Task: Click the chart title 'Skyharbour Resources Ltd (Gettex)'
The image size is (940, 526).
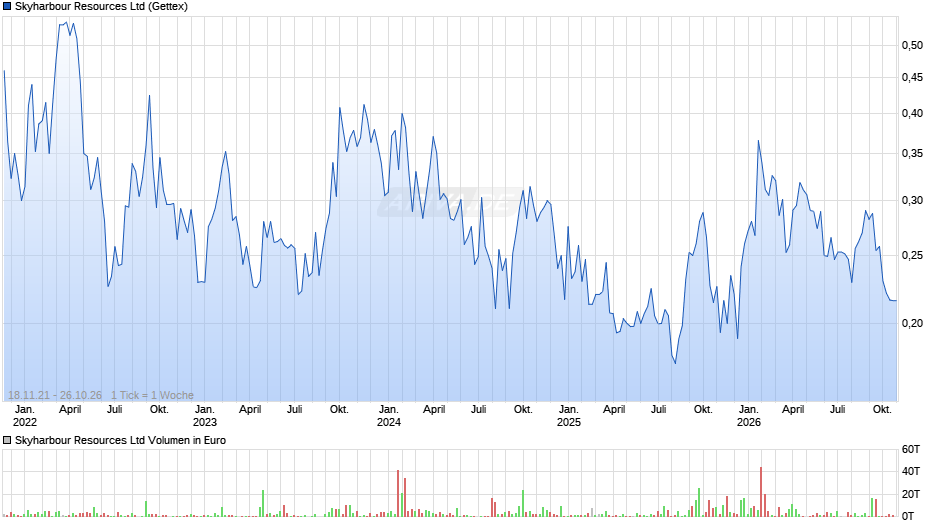Action: click(101, 7)
